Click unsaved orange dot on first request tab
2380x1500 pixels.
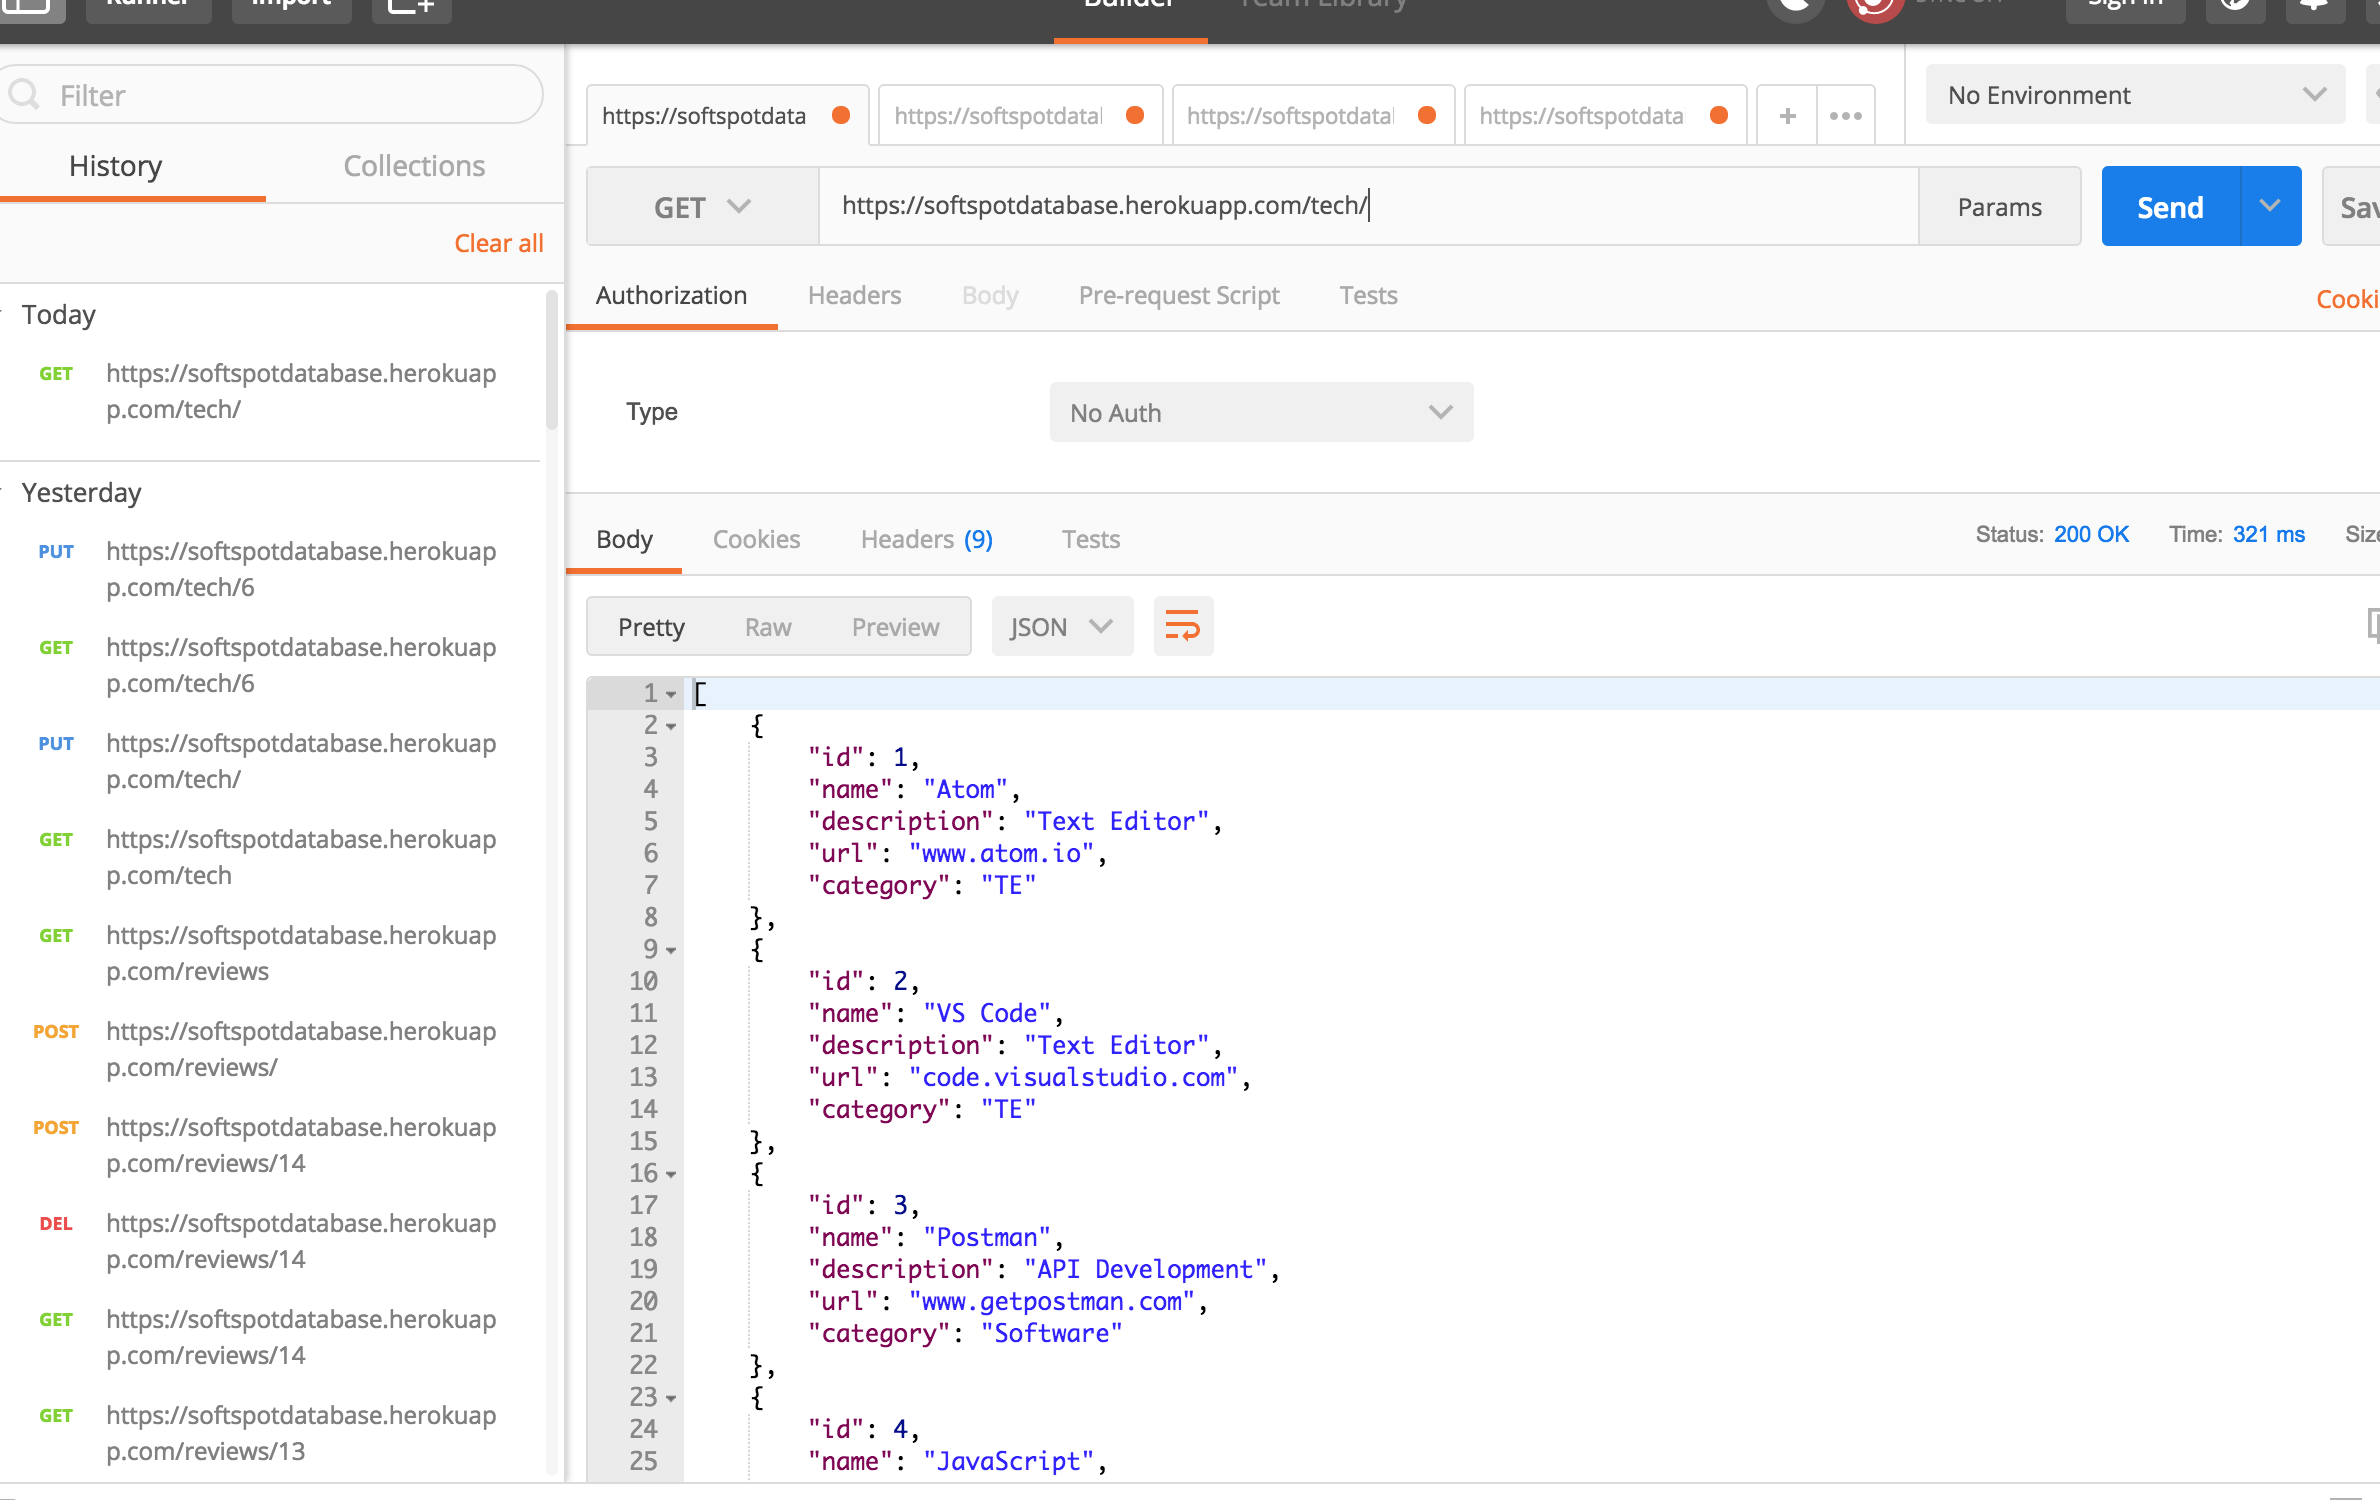tap(841, 115)
